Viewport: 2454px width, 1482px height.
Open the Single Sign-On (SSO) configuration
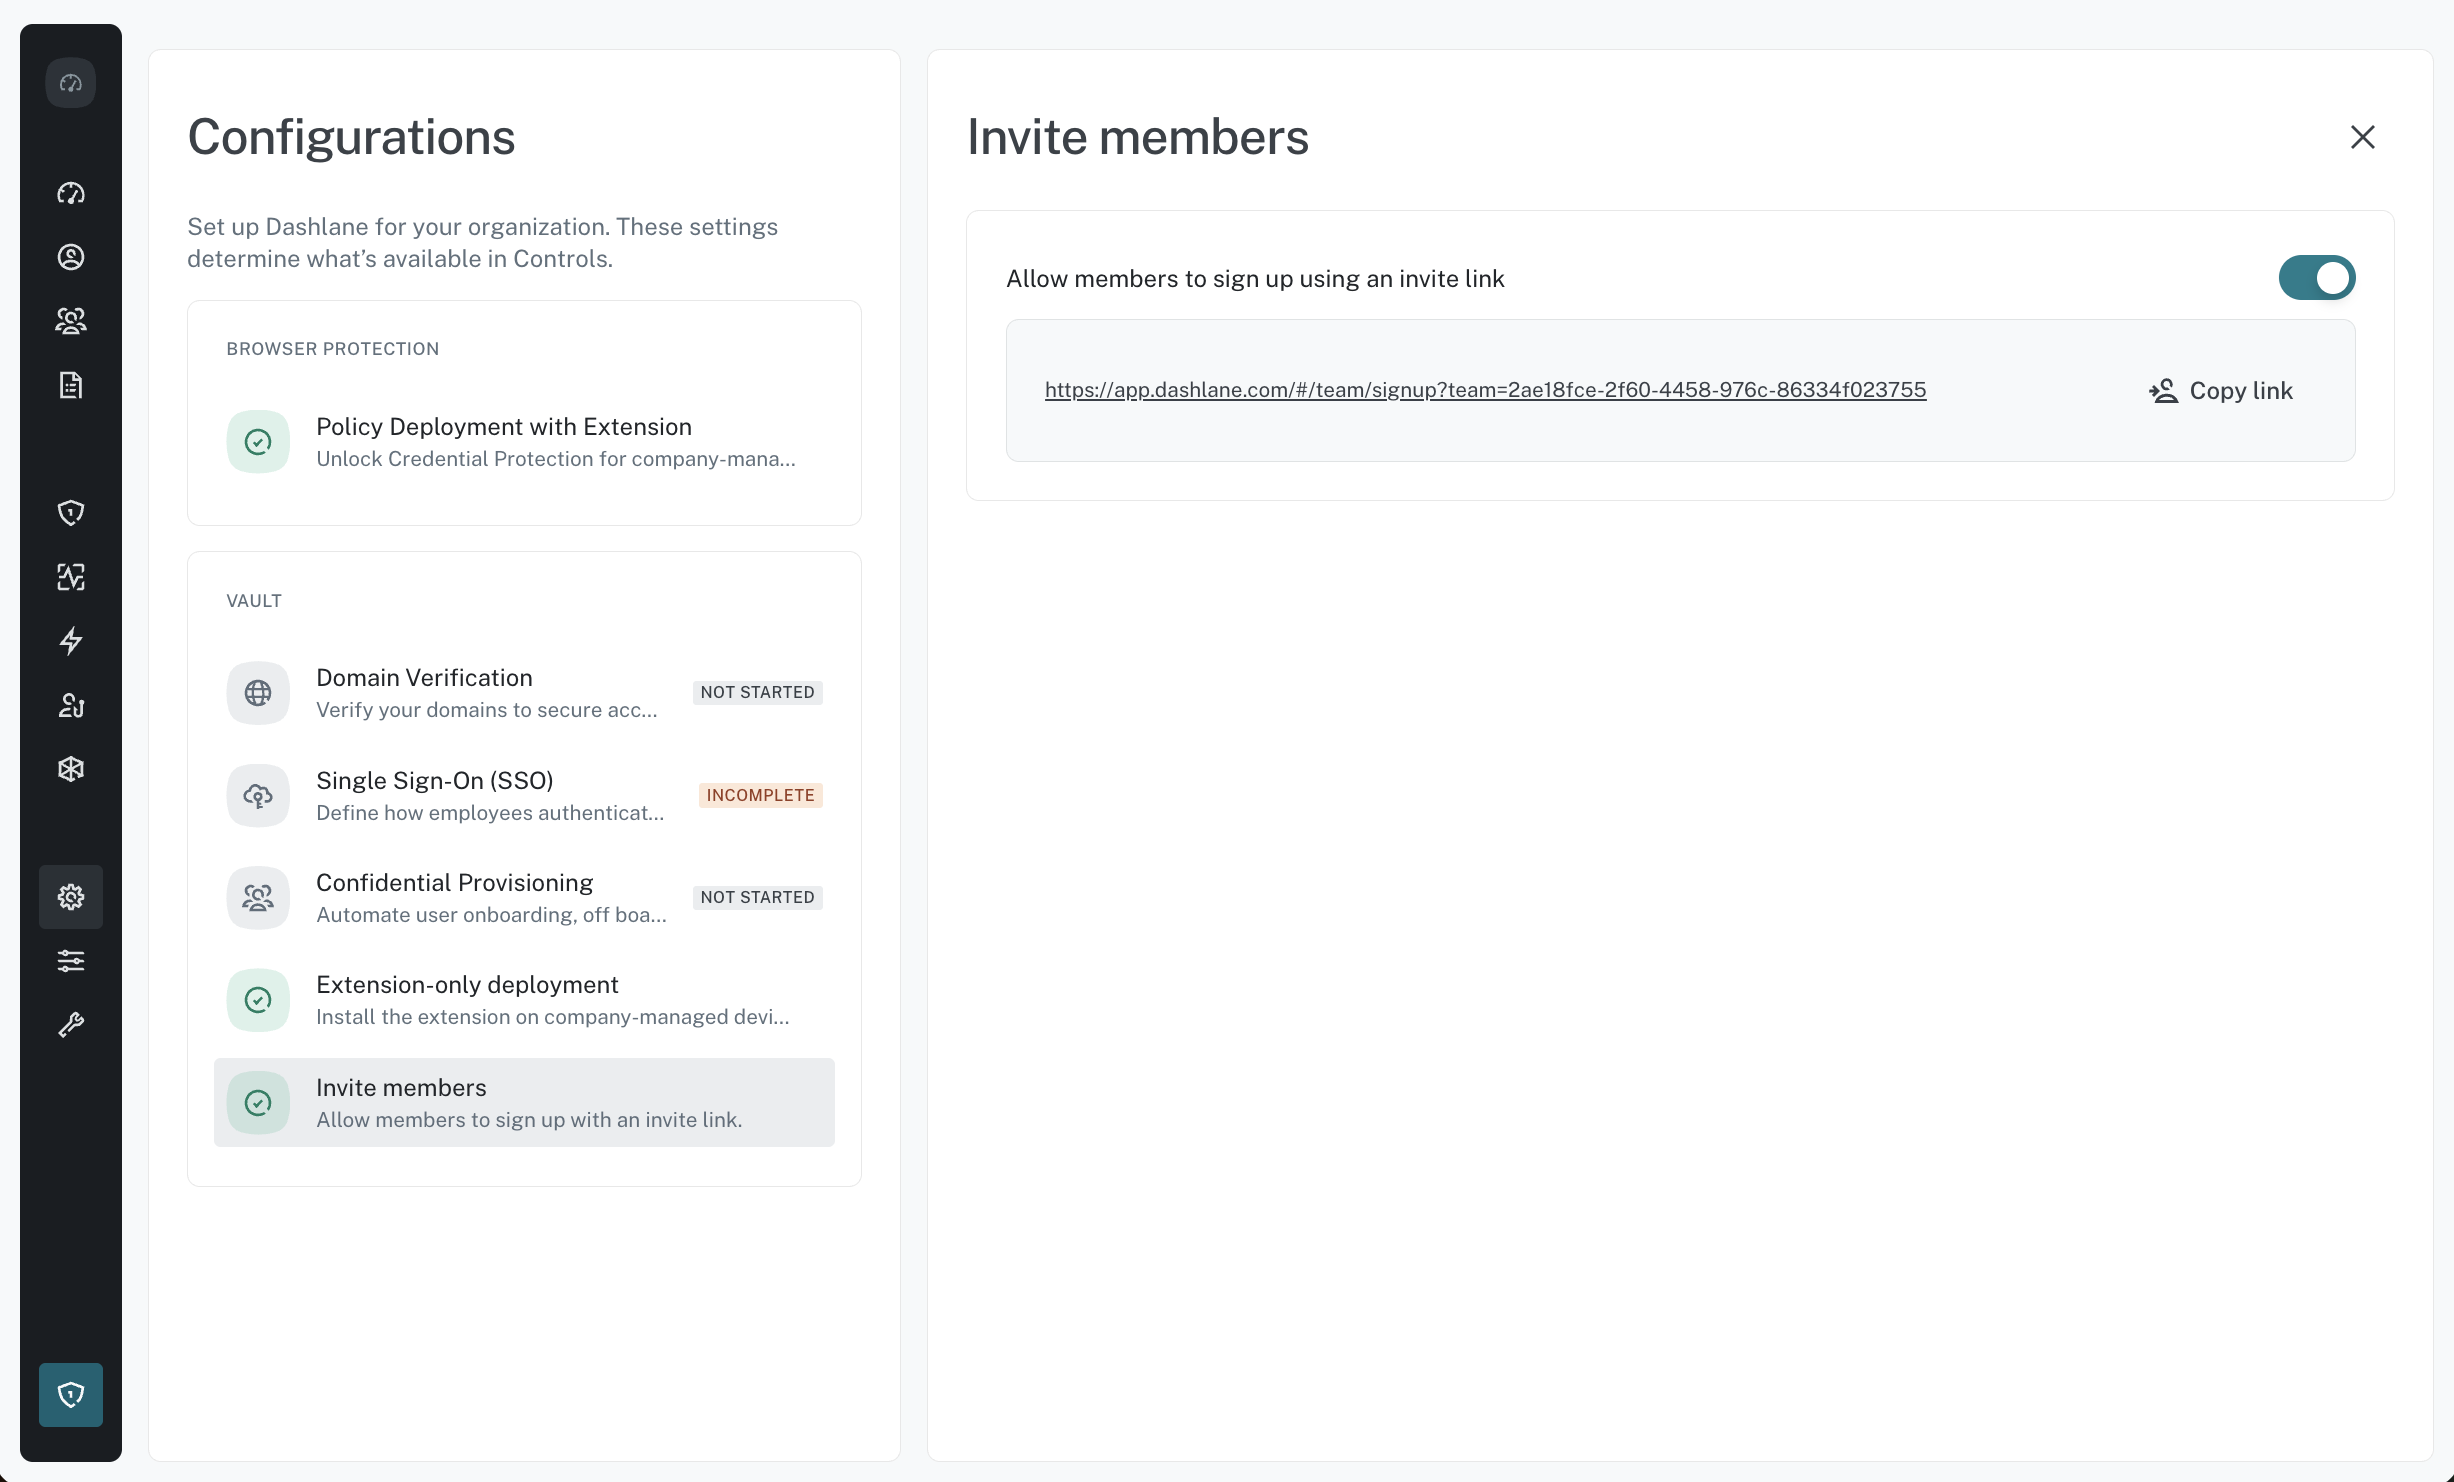click(x=524, y=796)
